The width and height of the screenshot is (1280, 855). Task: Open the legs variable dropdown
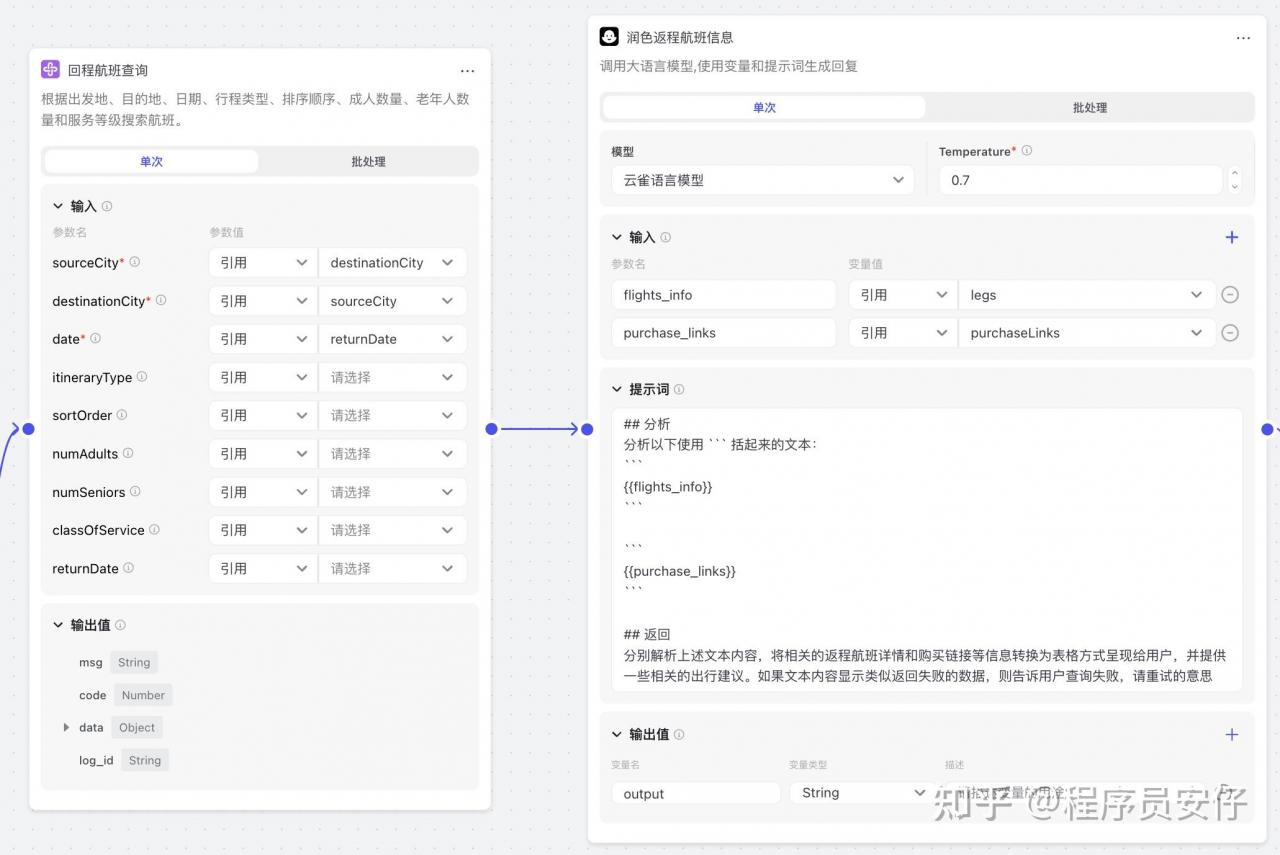pos(1087,295)
